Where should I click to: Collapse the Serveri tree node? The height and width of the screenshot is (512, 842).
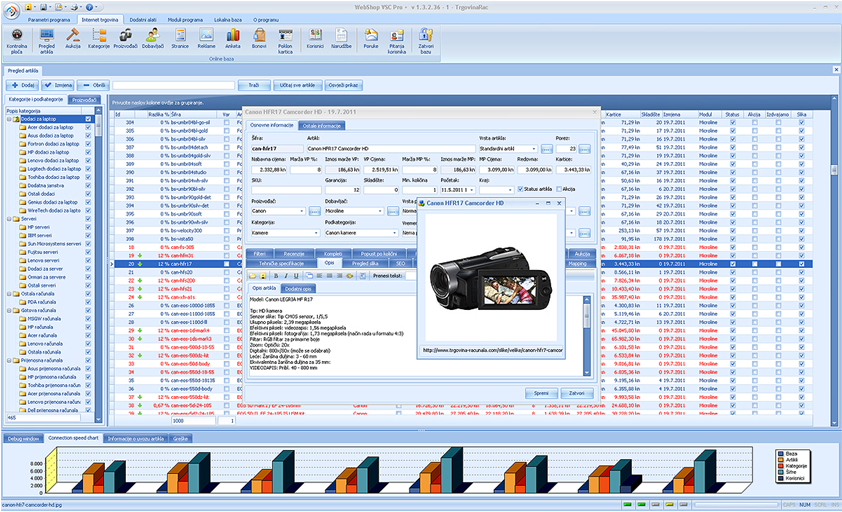pos(9,219)
